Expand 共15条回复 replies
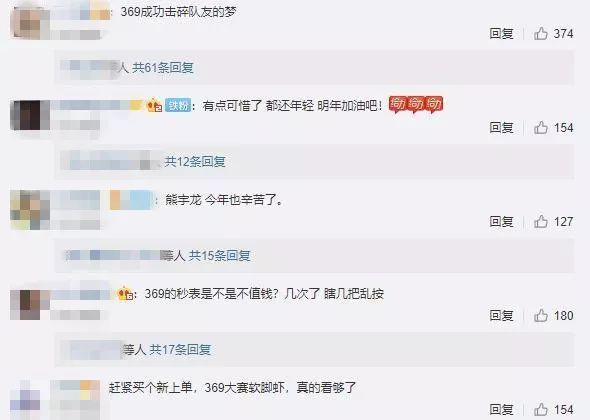590x420 pixels. pyautogui.click(x=219, y=256)
